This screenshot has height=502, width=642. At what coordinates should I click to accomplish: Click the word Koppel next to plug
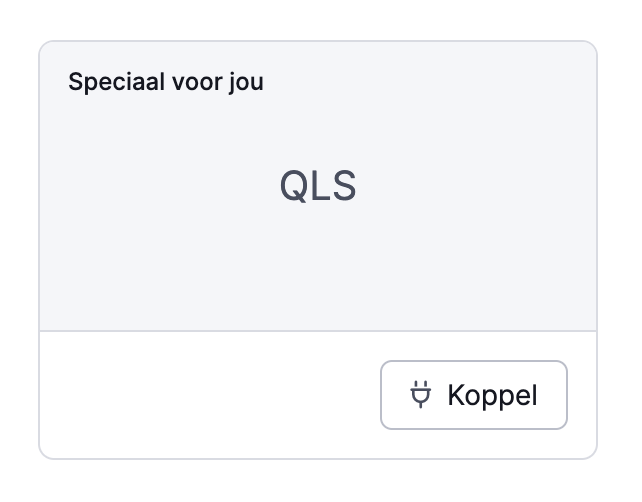[x=492, y=396]
